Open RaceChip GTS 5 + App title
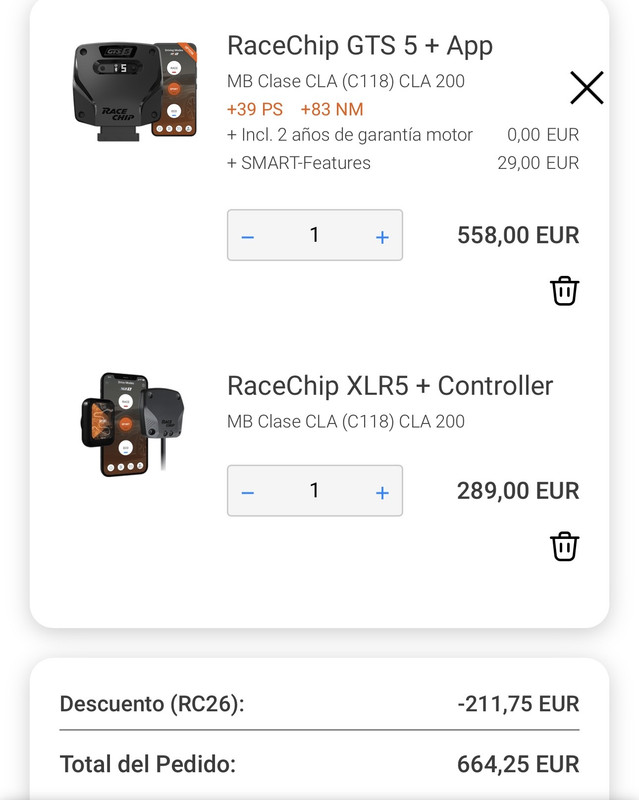The width and height of the screenshot is (639, 800). tap(360, 45)
